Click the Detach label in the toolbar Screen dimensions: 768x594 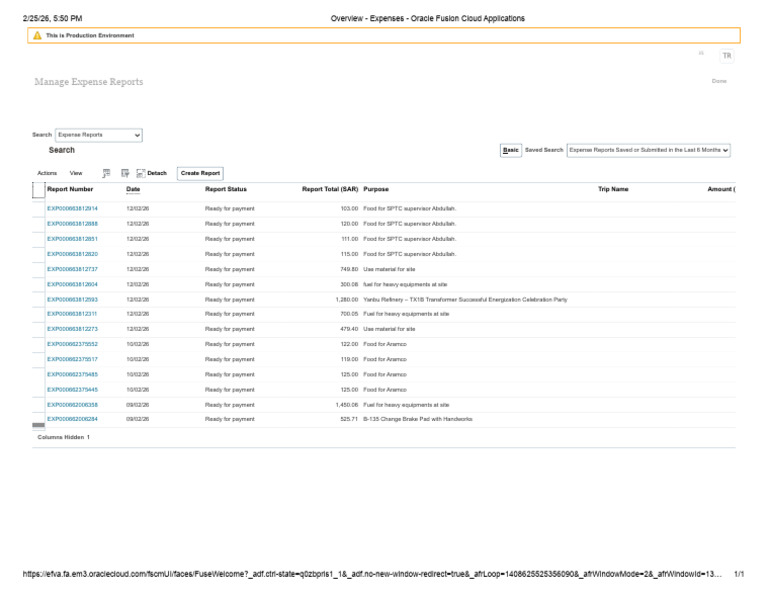tap(157, 173)
